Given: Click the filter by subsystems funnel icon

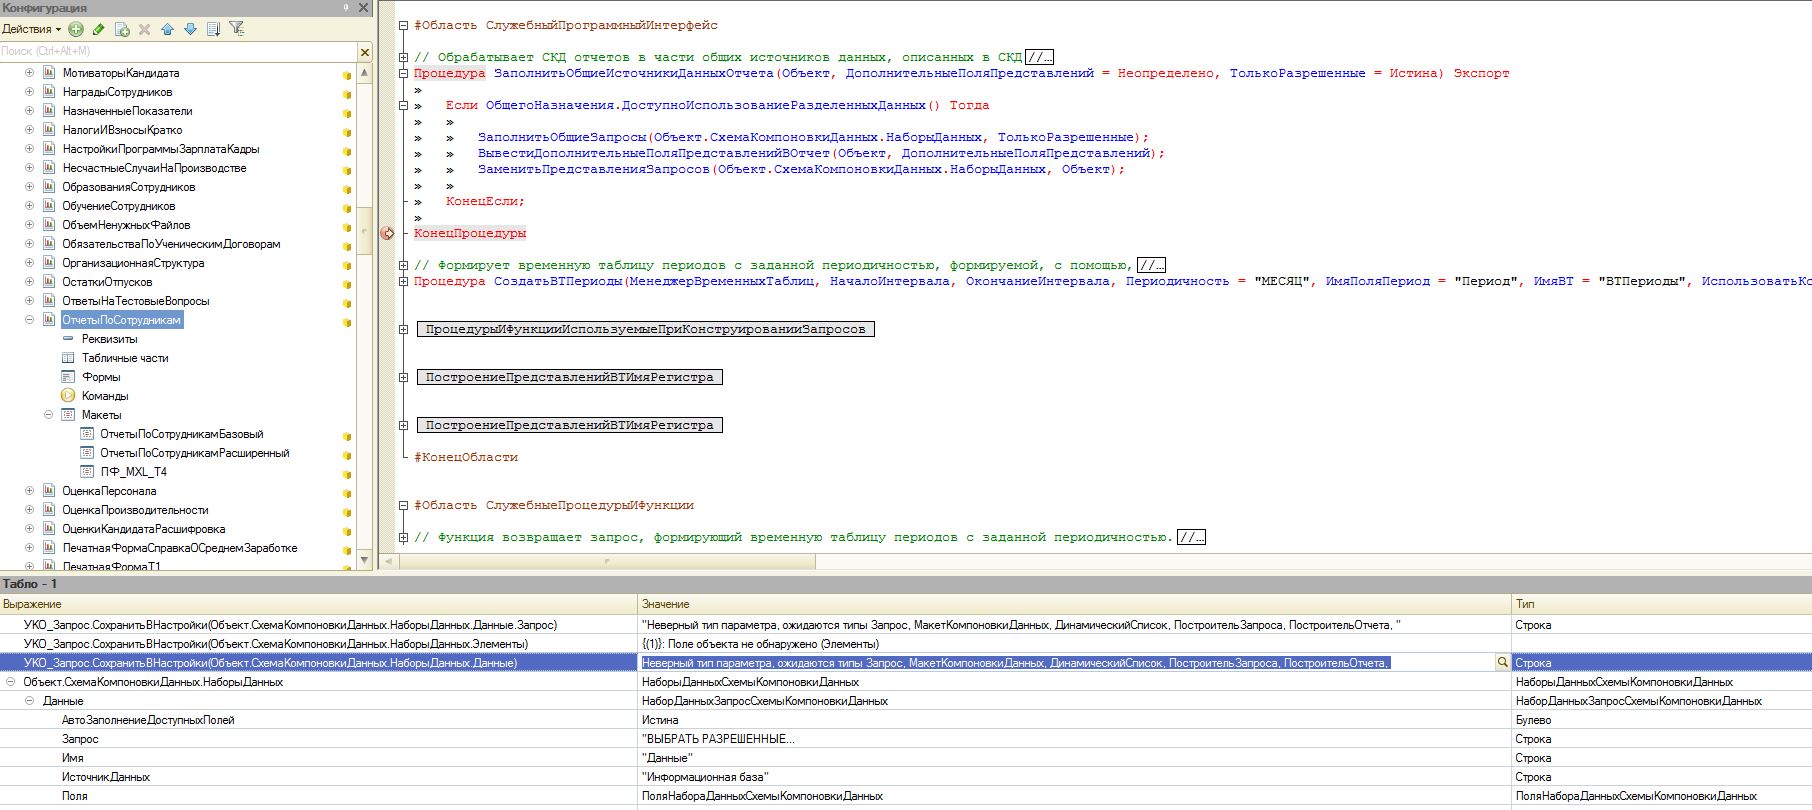Looking at the screenshot, I should 237,29.
